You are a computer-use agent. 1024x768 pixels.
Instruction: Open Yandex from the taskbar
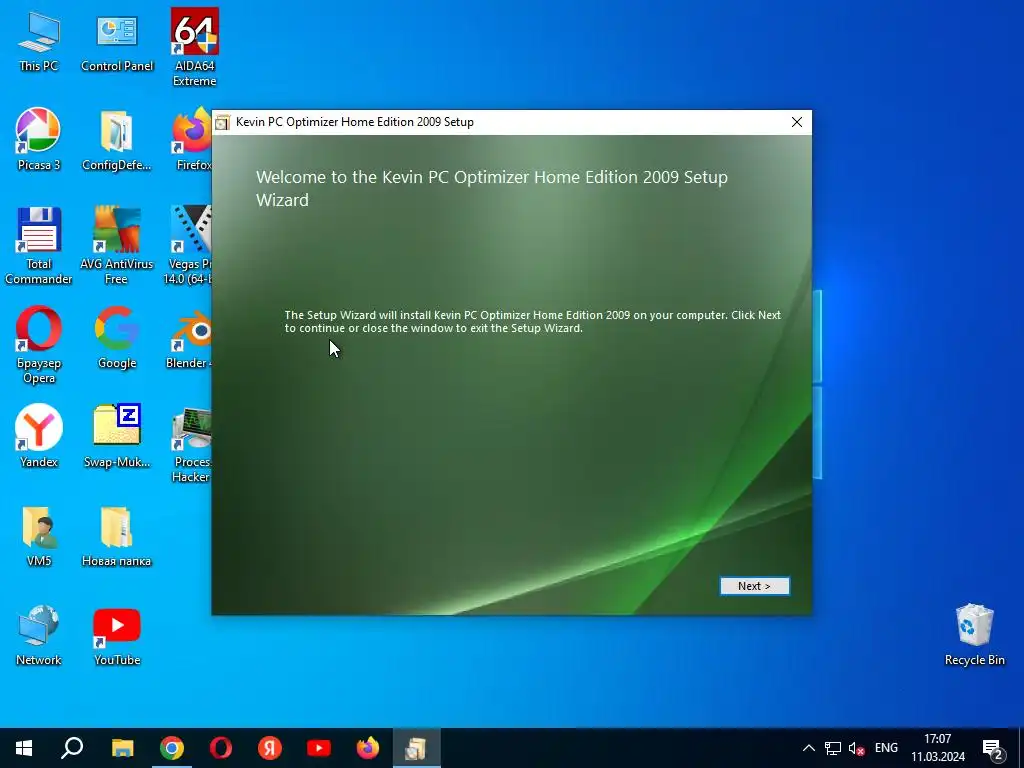(x=270, y=748)
